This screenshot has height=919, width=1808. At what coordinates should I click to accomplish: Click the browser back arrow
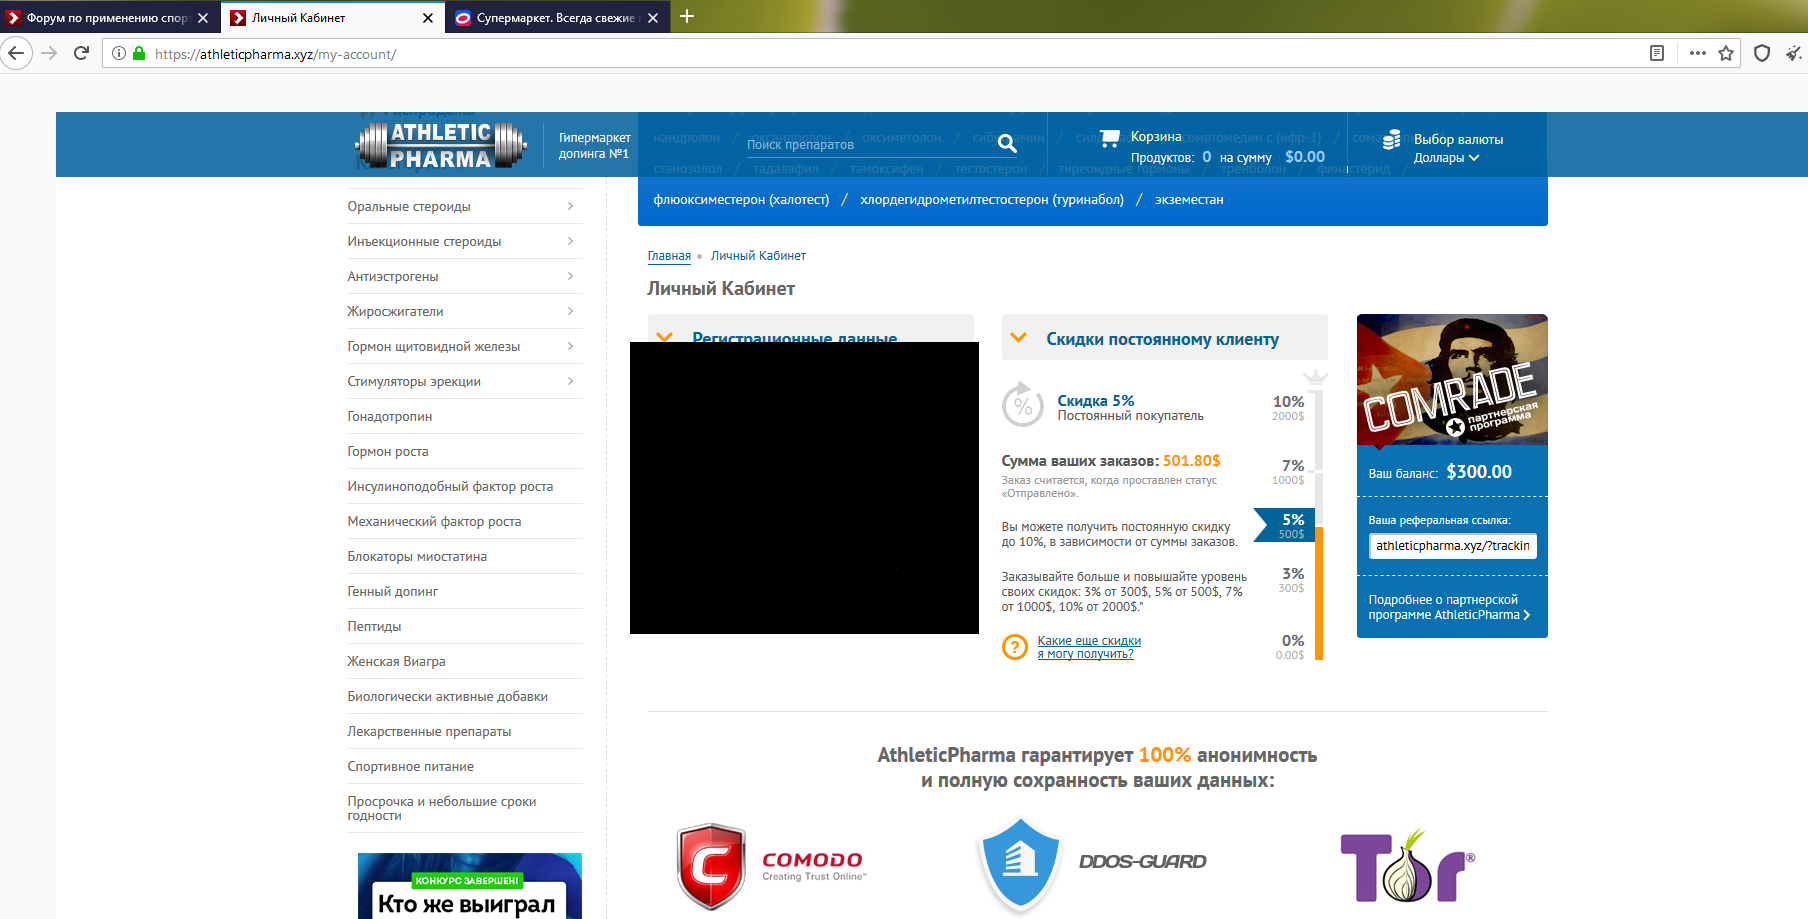pyautogui.click(x=17, y=53)
